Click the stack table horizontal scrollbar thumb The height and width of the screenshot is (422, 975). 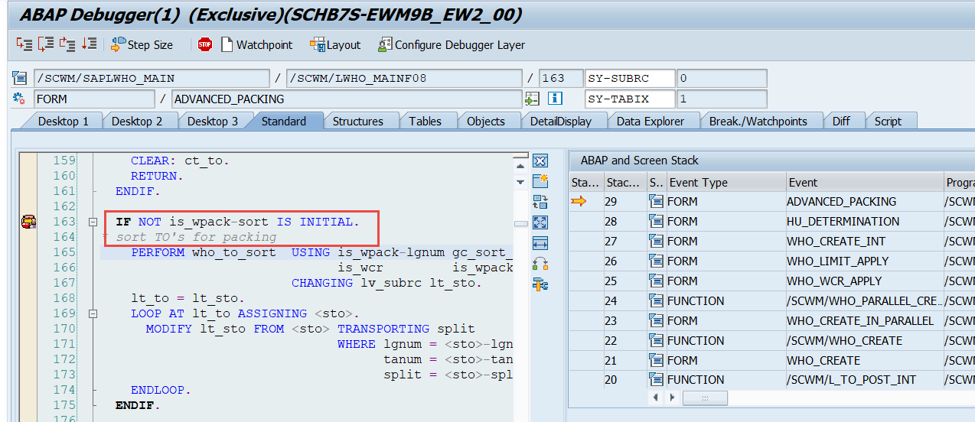tap(705, 397)
